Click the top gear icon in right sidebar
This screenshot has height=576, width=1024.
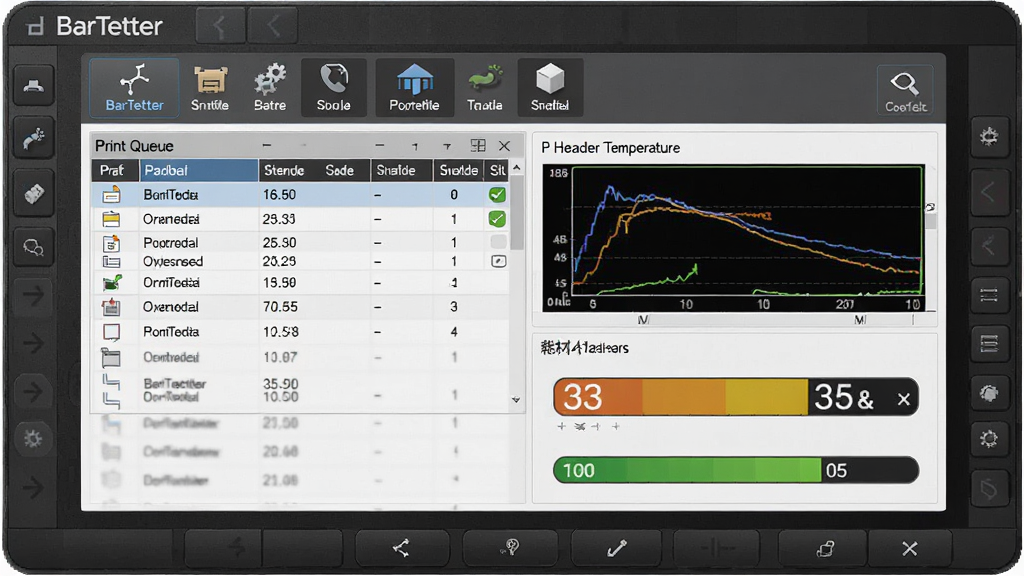[989, 136]
